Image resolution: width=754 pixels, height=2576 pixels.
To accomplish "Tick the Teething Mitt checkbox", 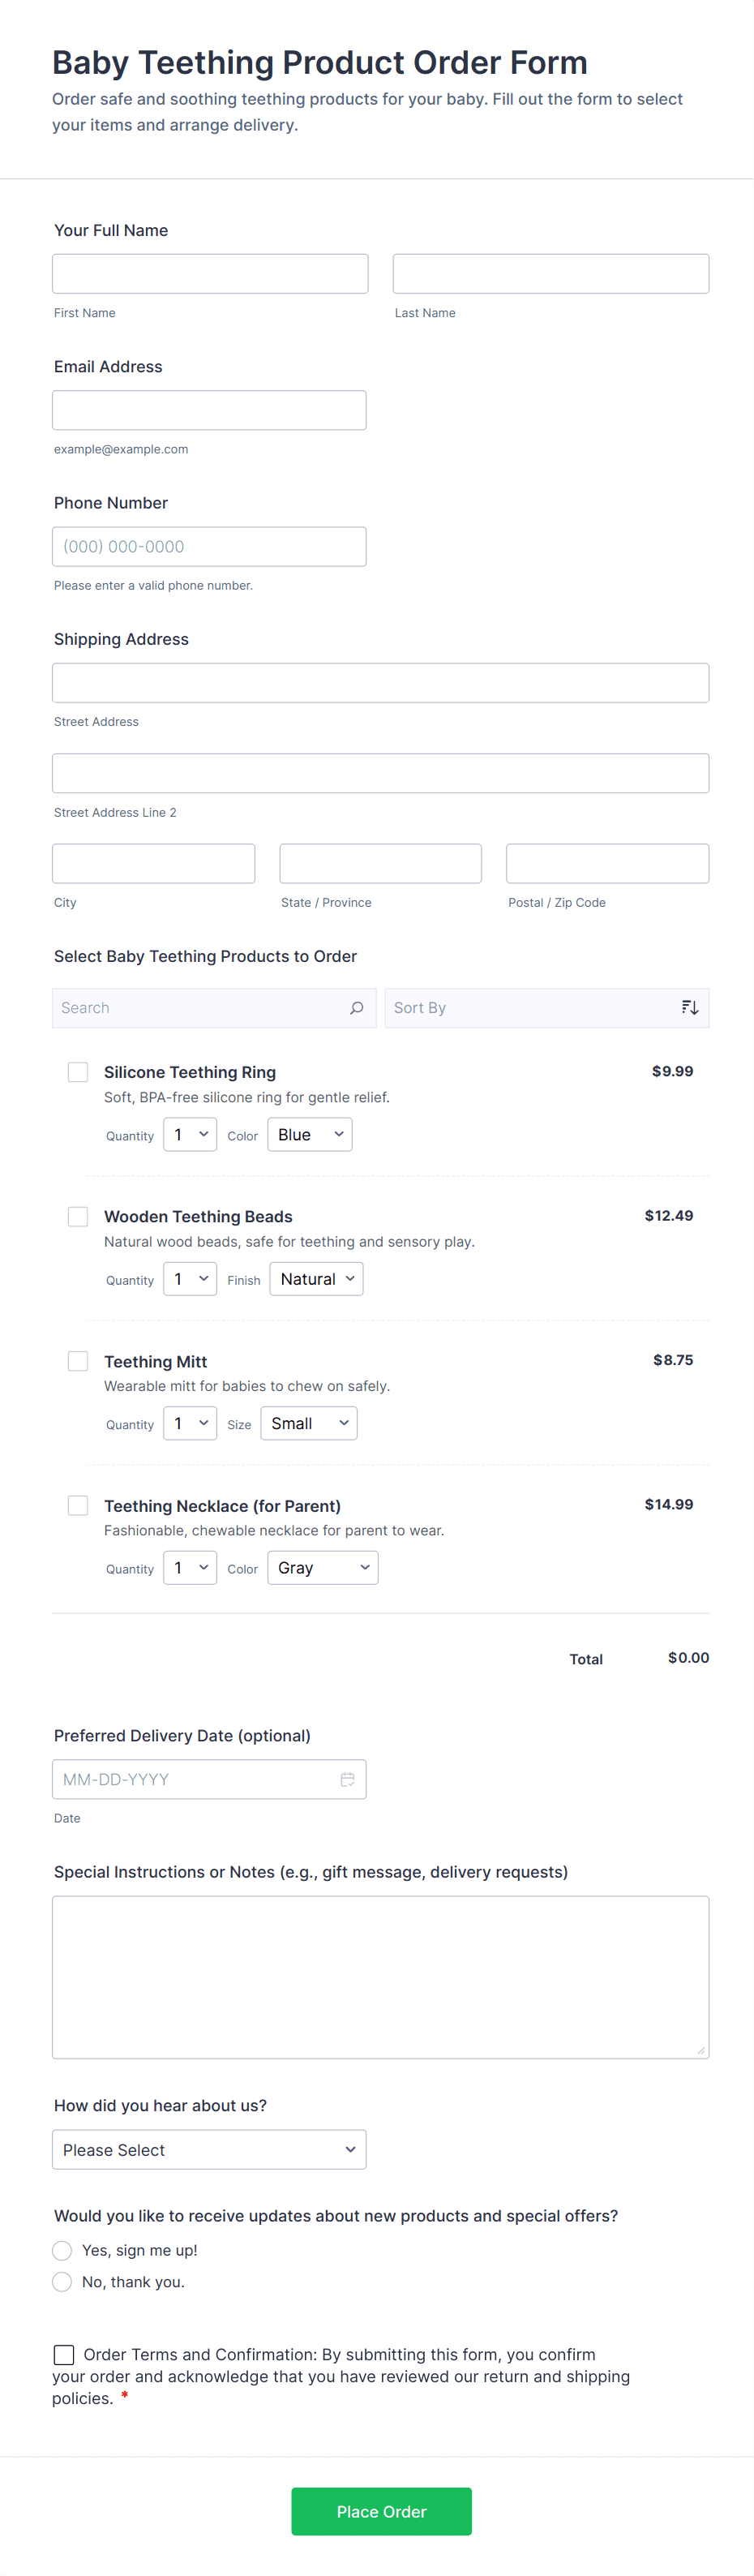I will coord(78,1361).
